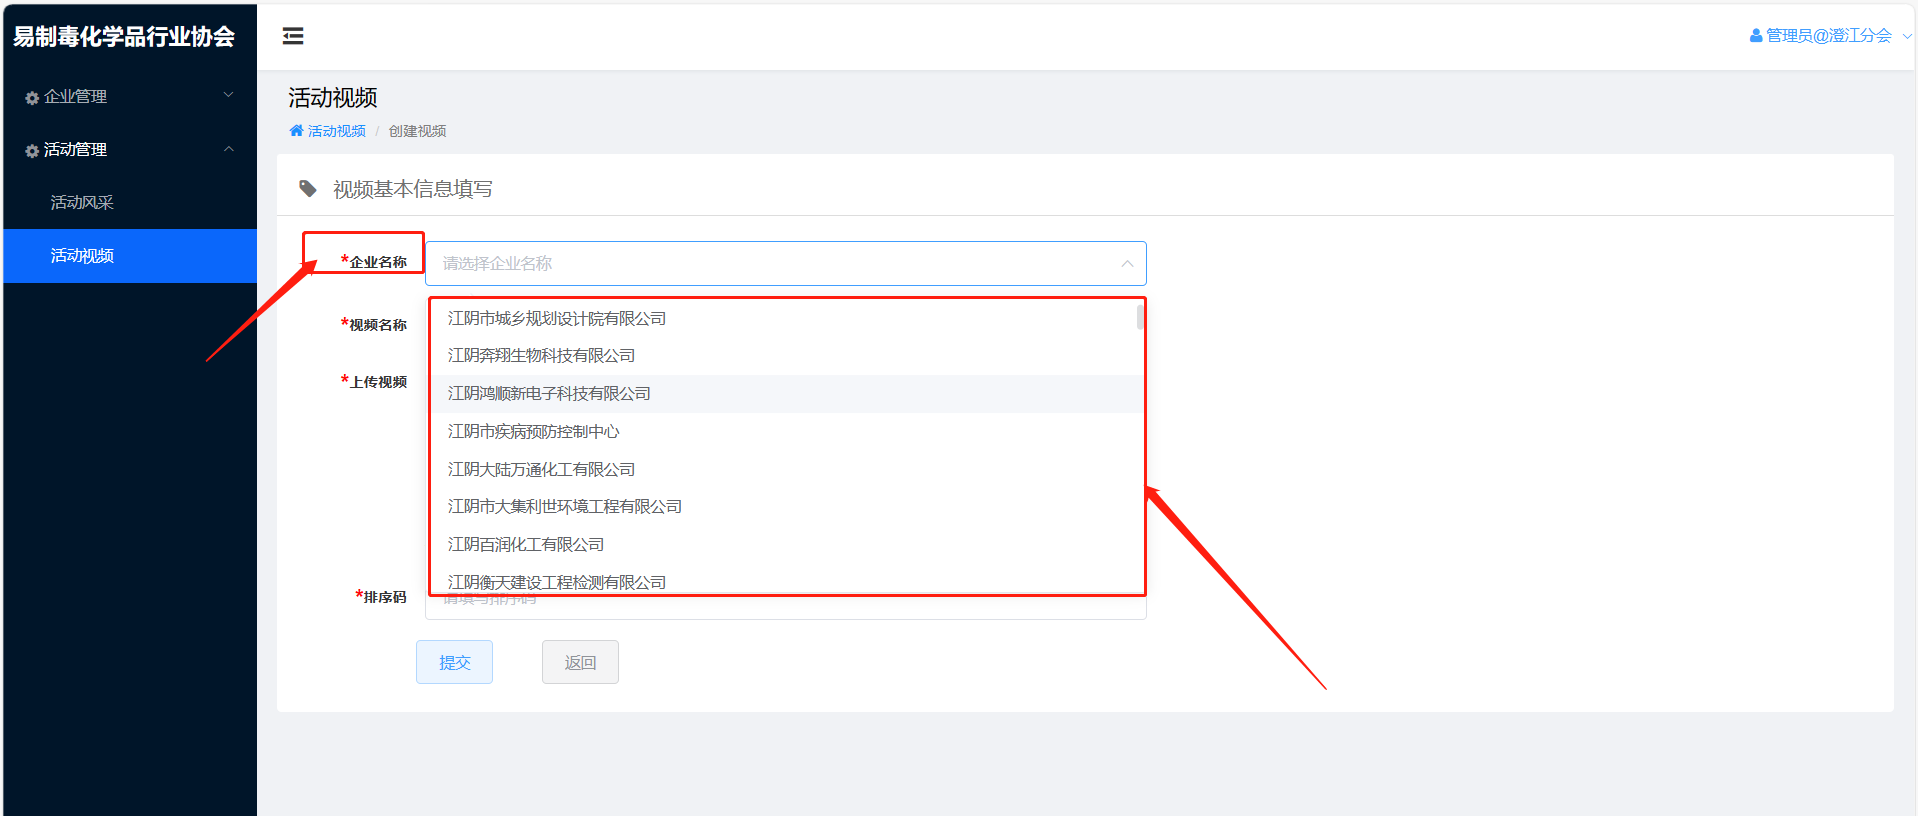Choose 江阴奔翔生物科技有限公司 option
The width and height of the screenshot is (1918, 816).
point(787,356)
